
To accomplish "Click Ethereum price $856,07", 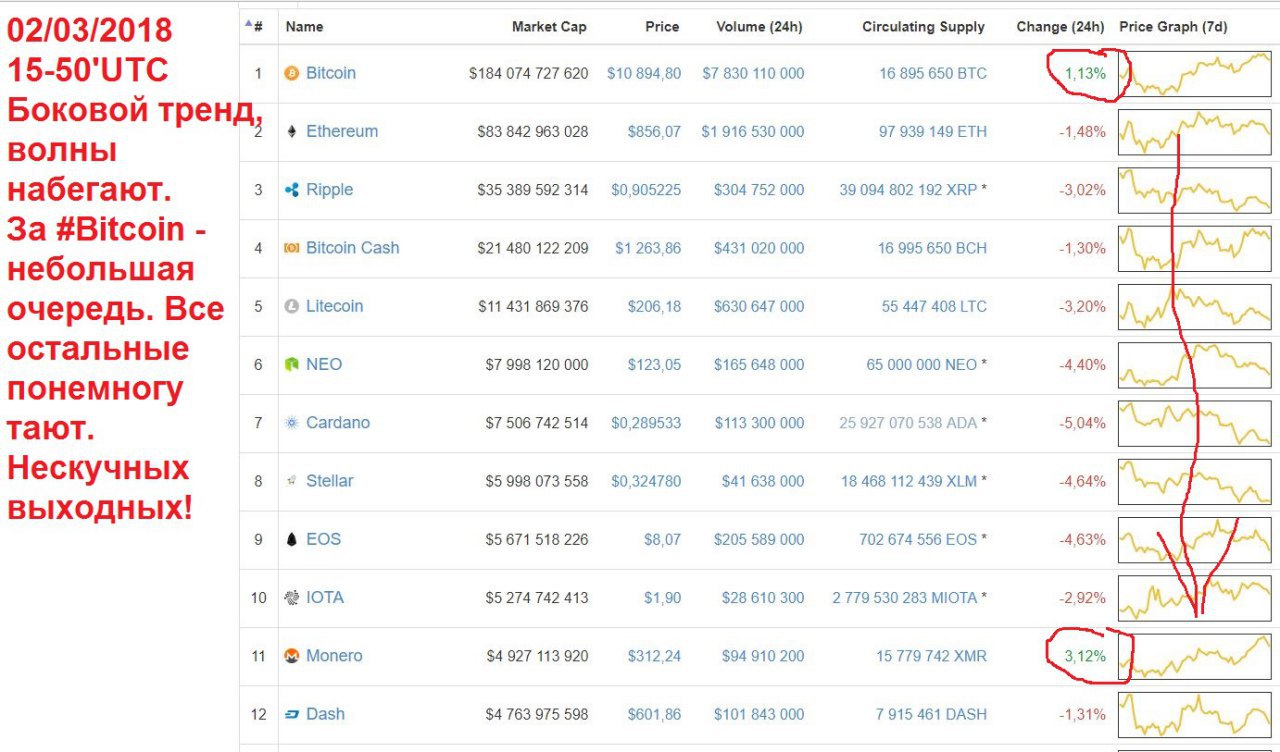I will click(654, 132).
